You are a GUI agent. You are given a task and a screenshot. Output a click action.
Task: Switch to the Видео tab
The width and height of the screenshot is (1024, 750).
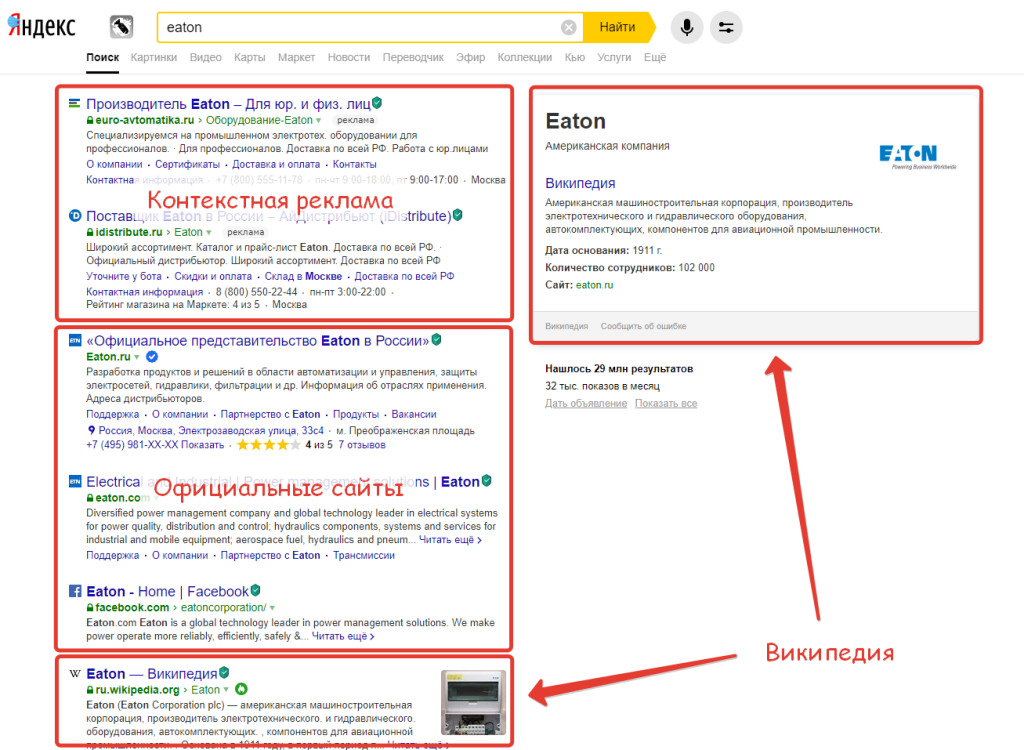(205, 57)
